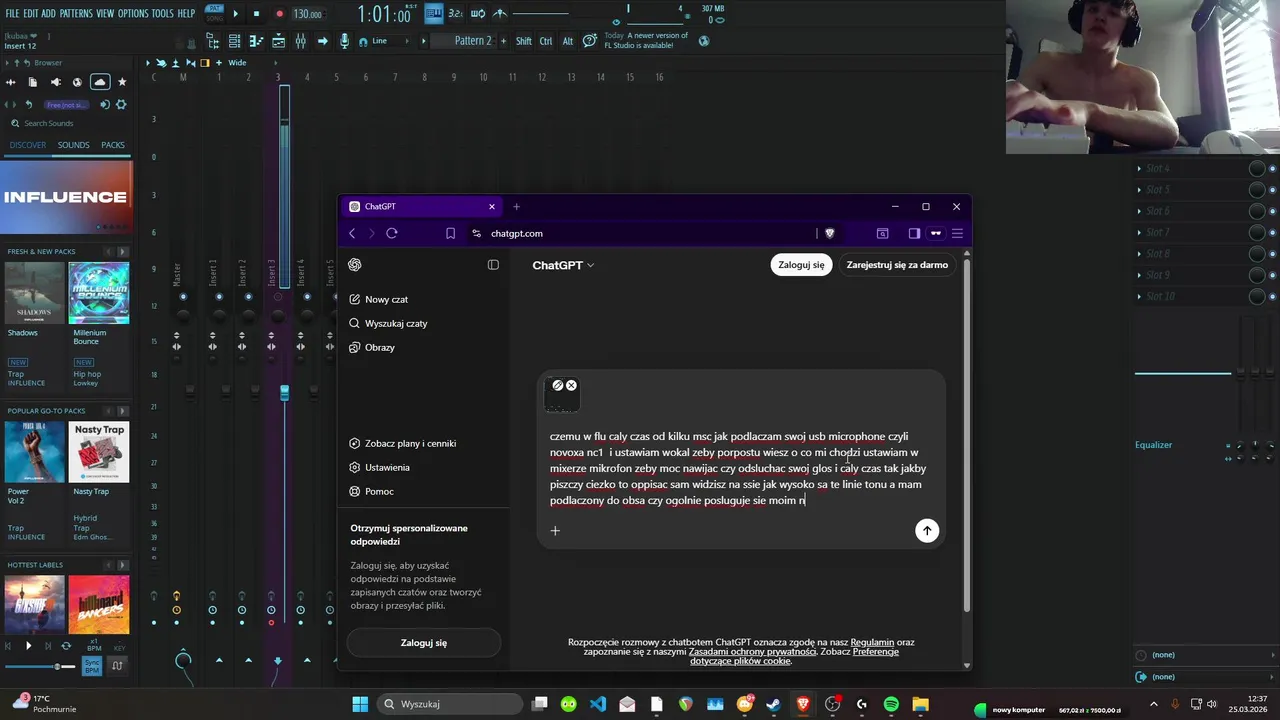Play the browser sound preview button
1280x720 pixels.
pos(28,646)
